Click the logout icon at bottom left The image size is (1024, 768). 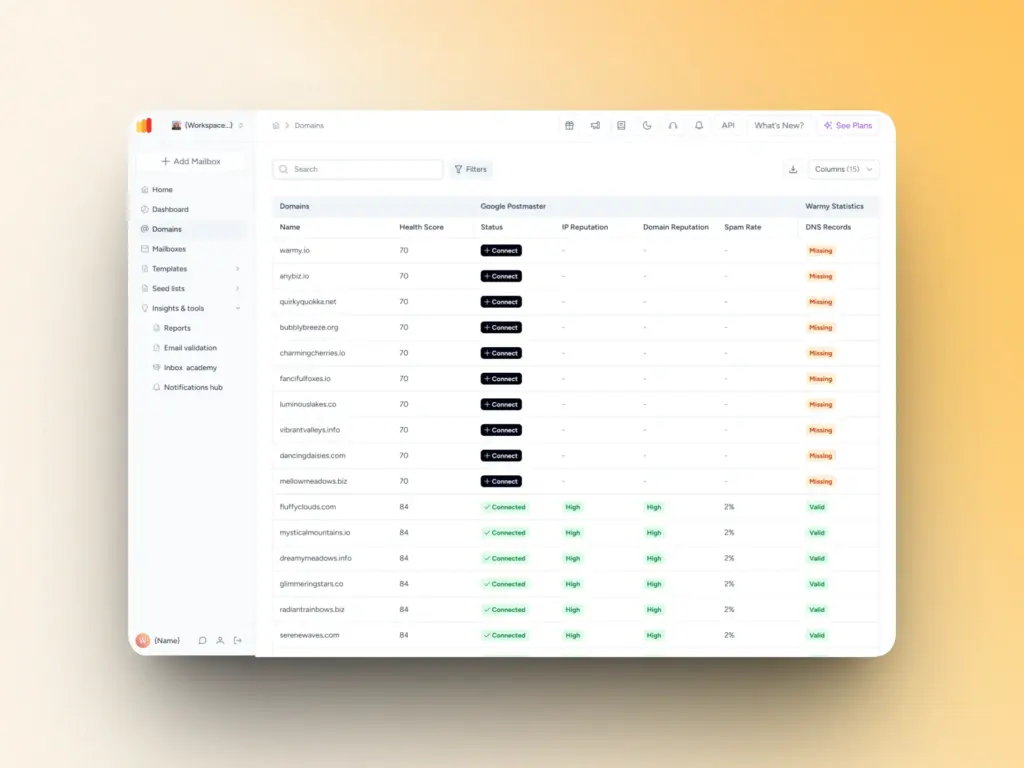[238, 640]
